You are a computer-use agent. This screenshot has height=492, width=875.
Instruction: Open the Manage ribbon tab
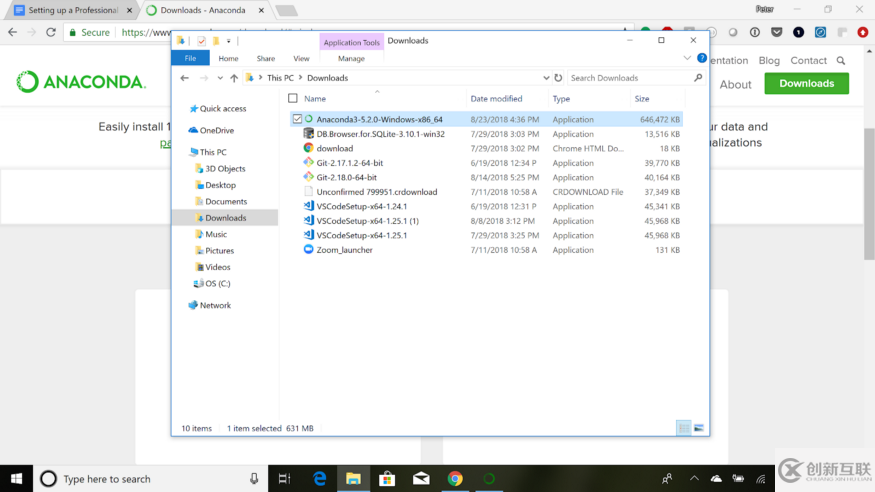coord(351,58)
